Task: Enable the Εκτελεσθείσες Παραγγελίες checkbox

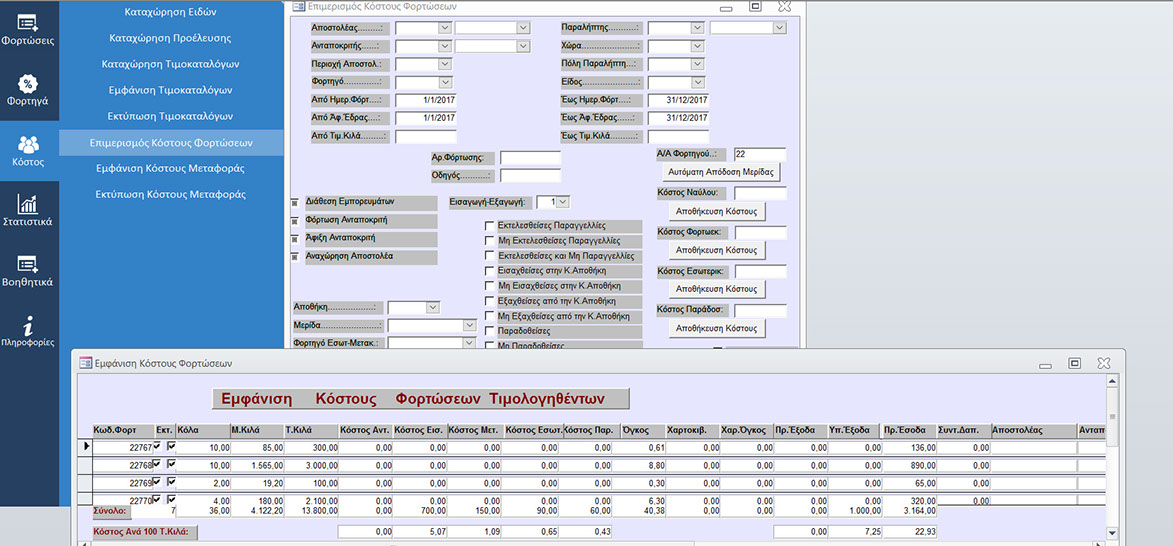Action: [490, 226]
